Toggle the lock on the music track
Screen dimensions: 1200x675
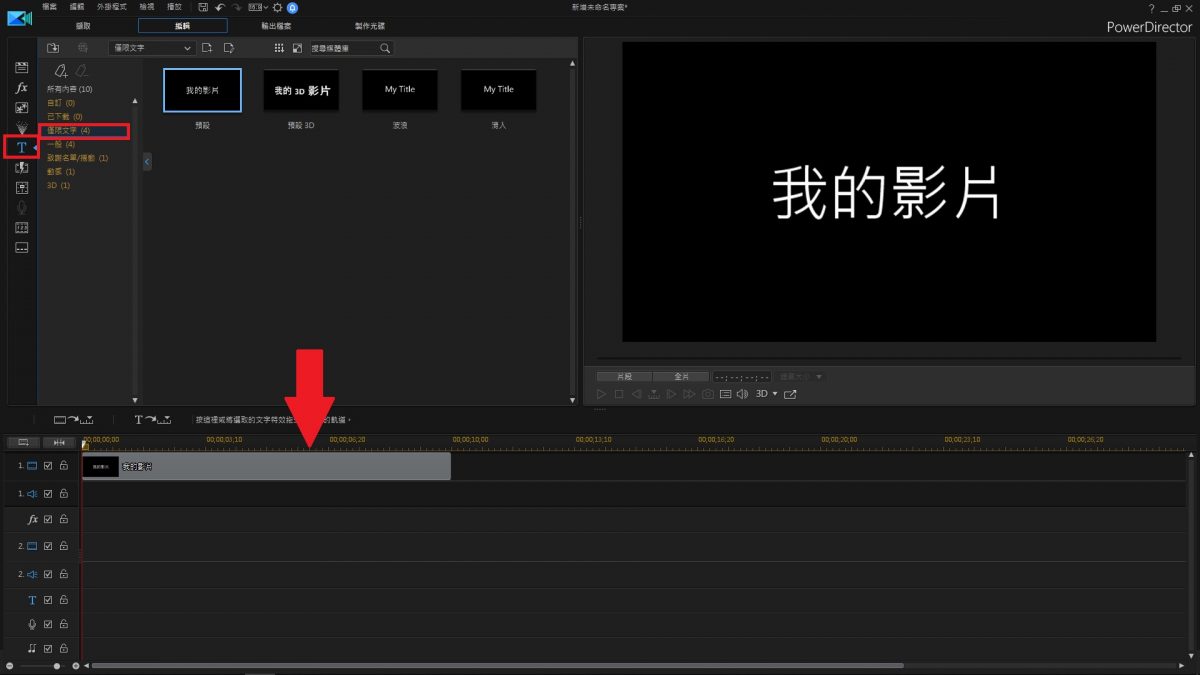63,648
